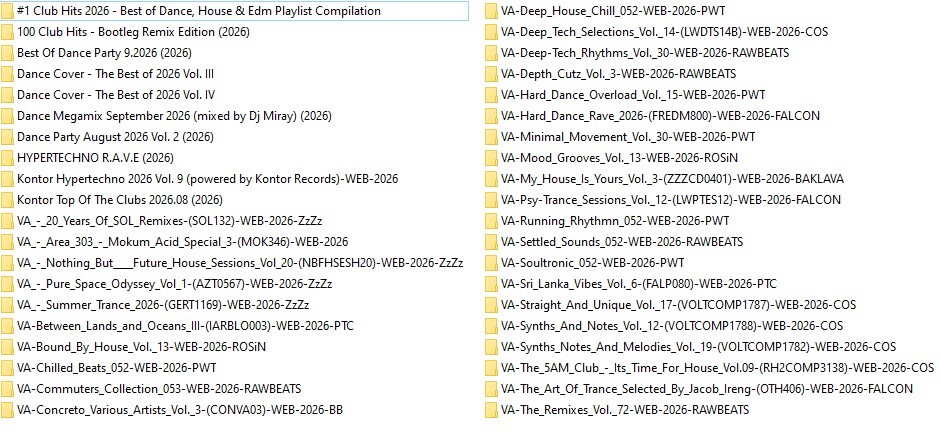Click folder icon for Commuters_Collection_053
The image size is (941, 438).
click(x=7, y=389)
